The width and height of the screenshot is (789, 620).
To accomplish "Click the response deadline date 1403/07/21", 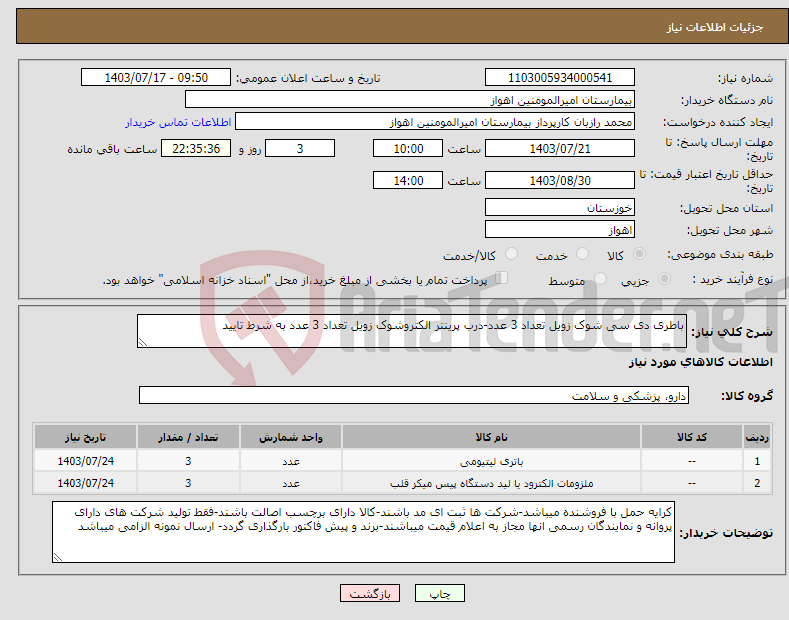I will [560, 148].
